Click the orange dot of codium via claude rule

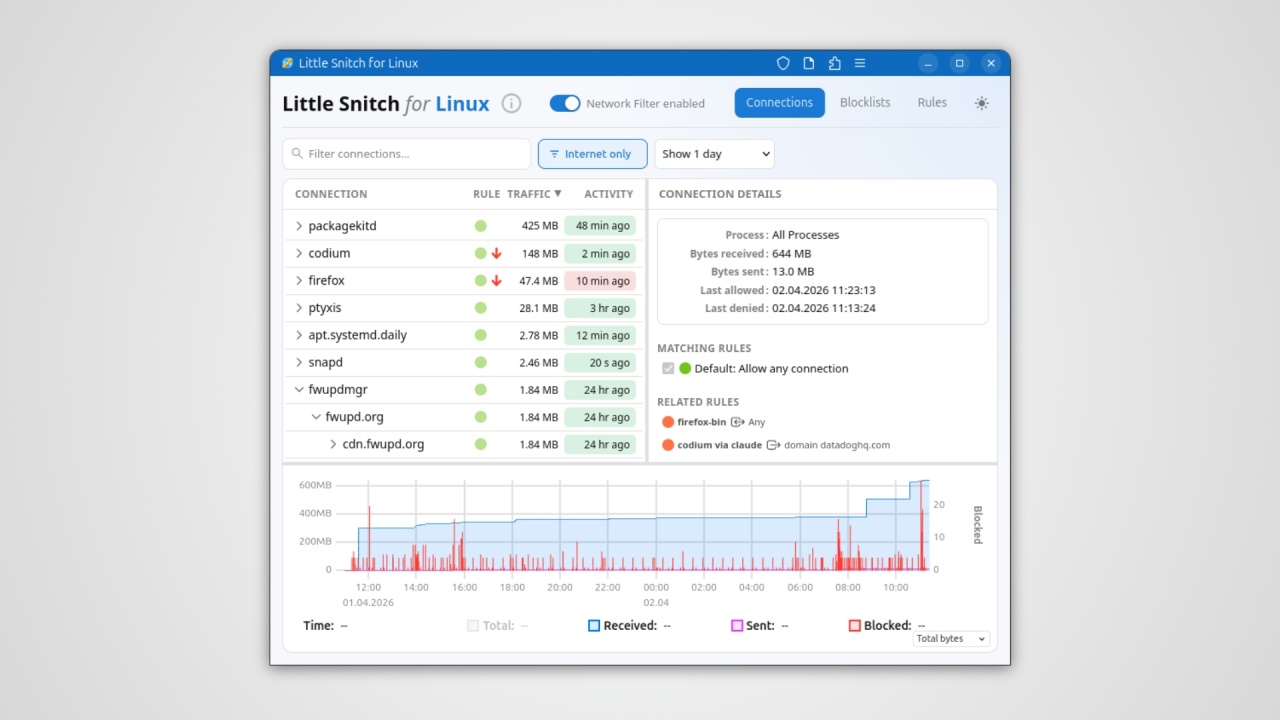(x=668, y=445)
